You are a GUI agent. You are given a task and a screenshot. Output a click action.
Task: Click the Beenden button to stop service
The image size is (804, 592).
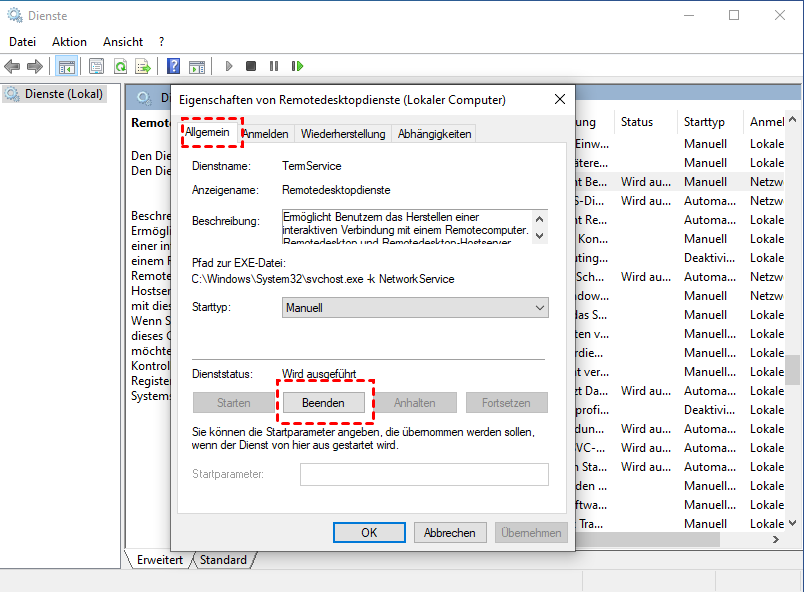(x=323, y=403)
